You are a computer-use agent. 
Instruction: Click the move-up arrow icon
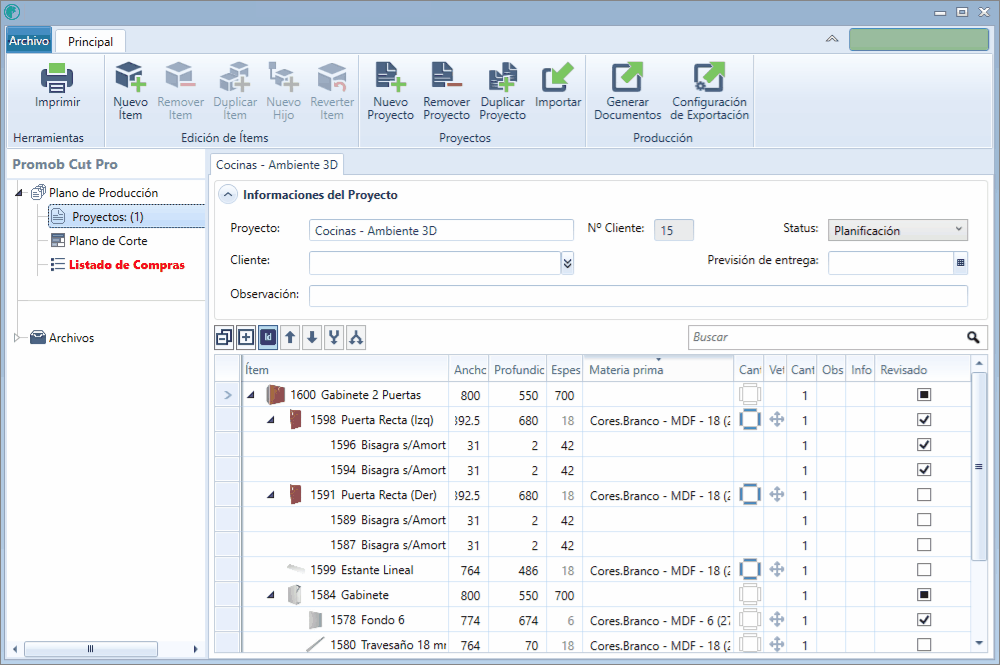point(290,337)
